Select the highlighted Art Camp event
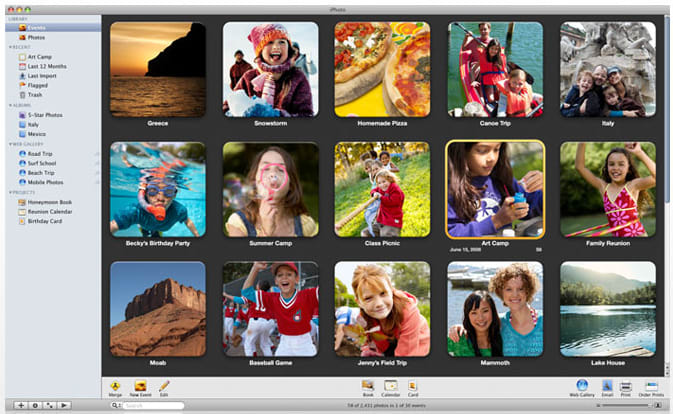Viewport: 673px width, 414px height. point(495,189)
